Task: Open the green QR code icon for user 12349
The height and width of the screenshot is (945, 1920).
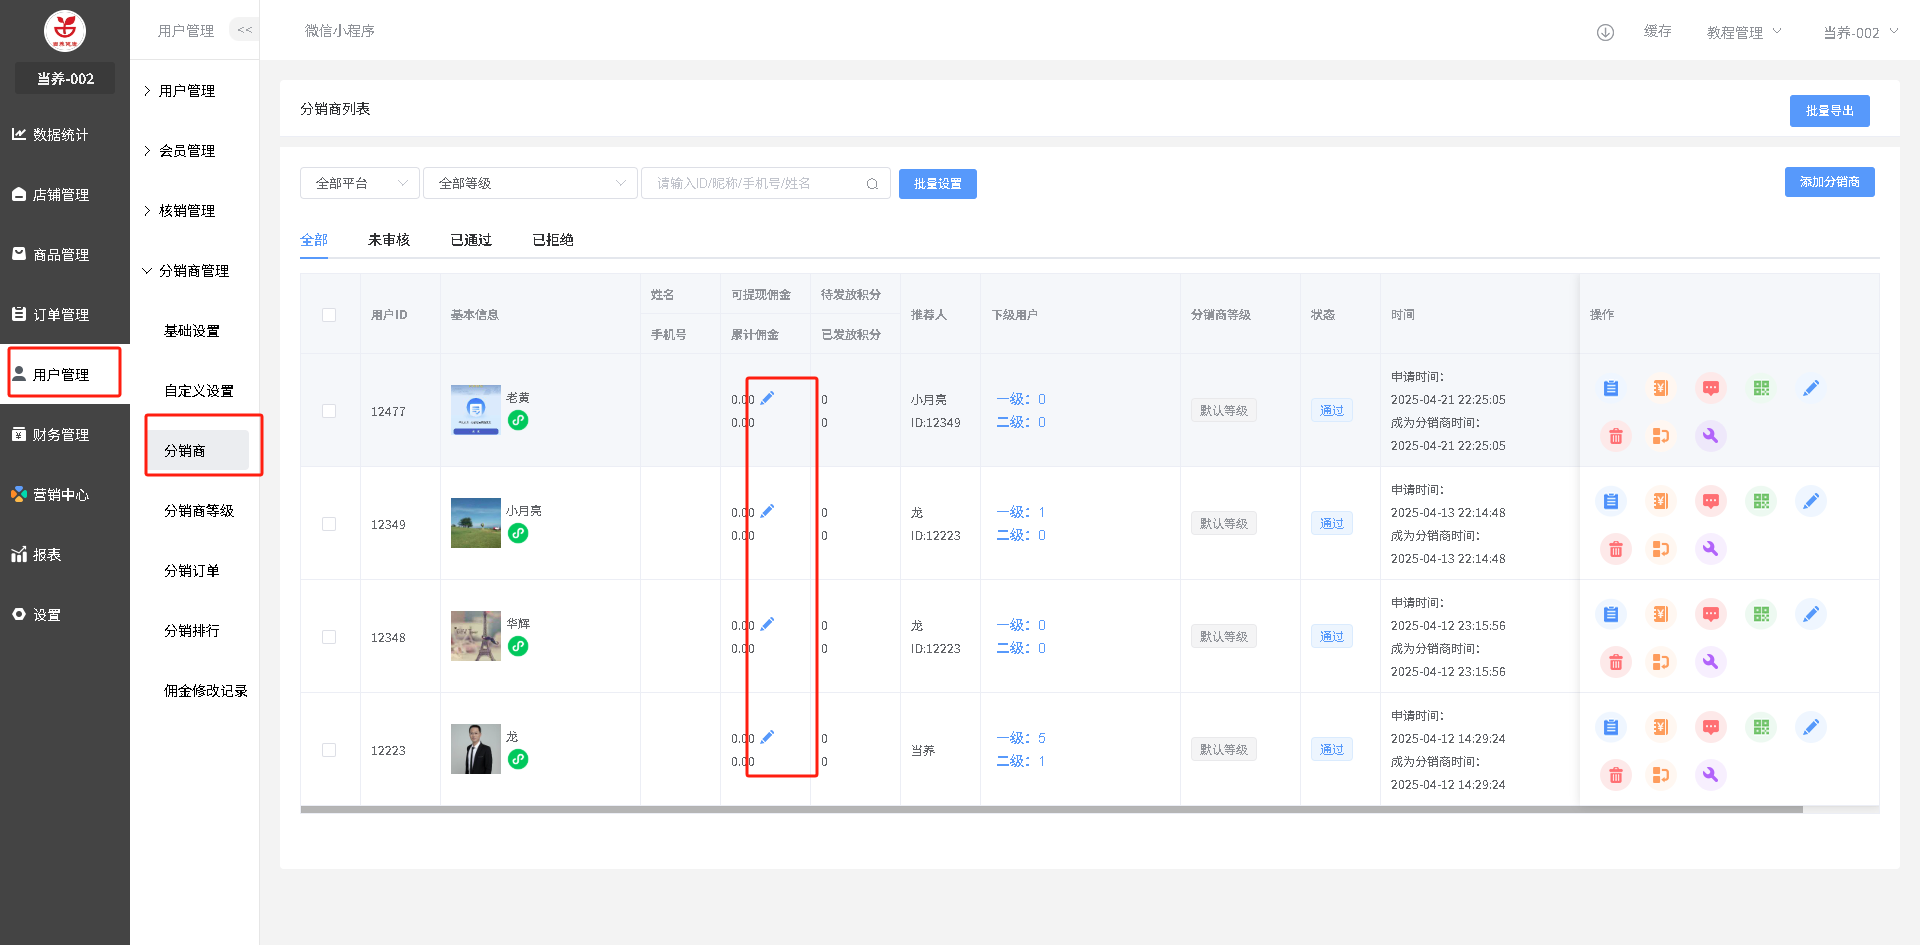Action: [1761, 501]
